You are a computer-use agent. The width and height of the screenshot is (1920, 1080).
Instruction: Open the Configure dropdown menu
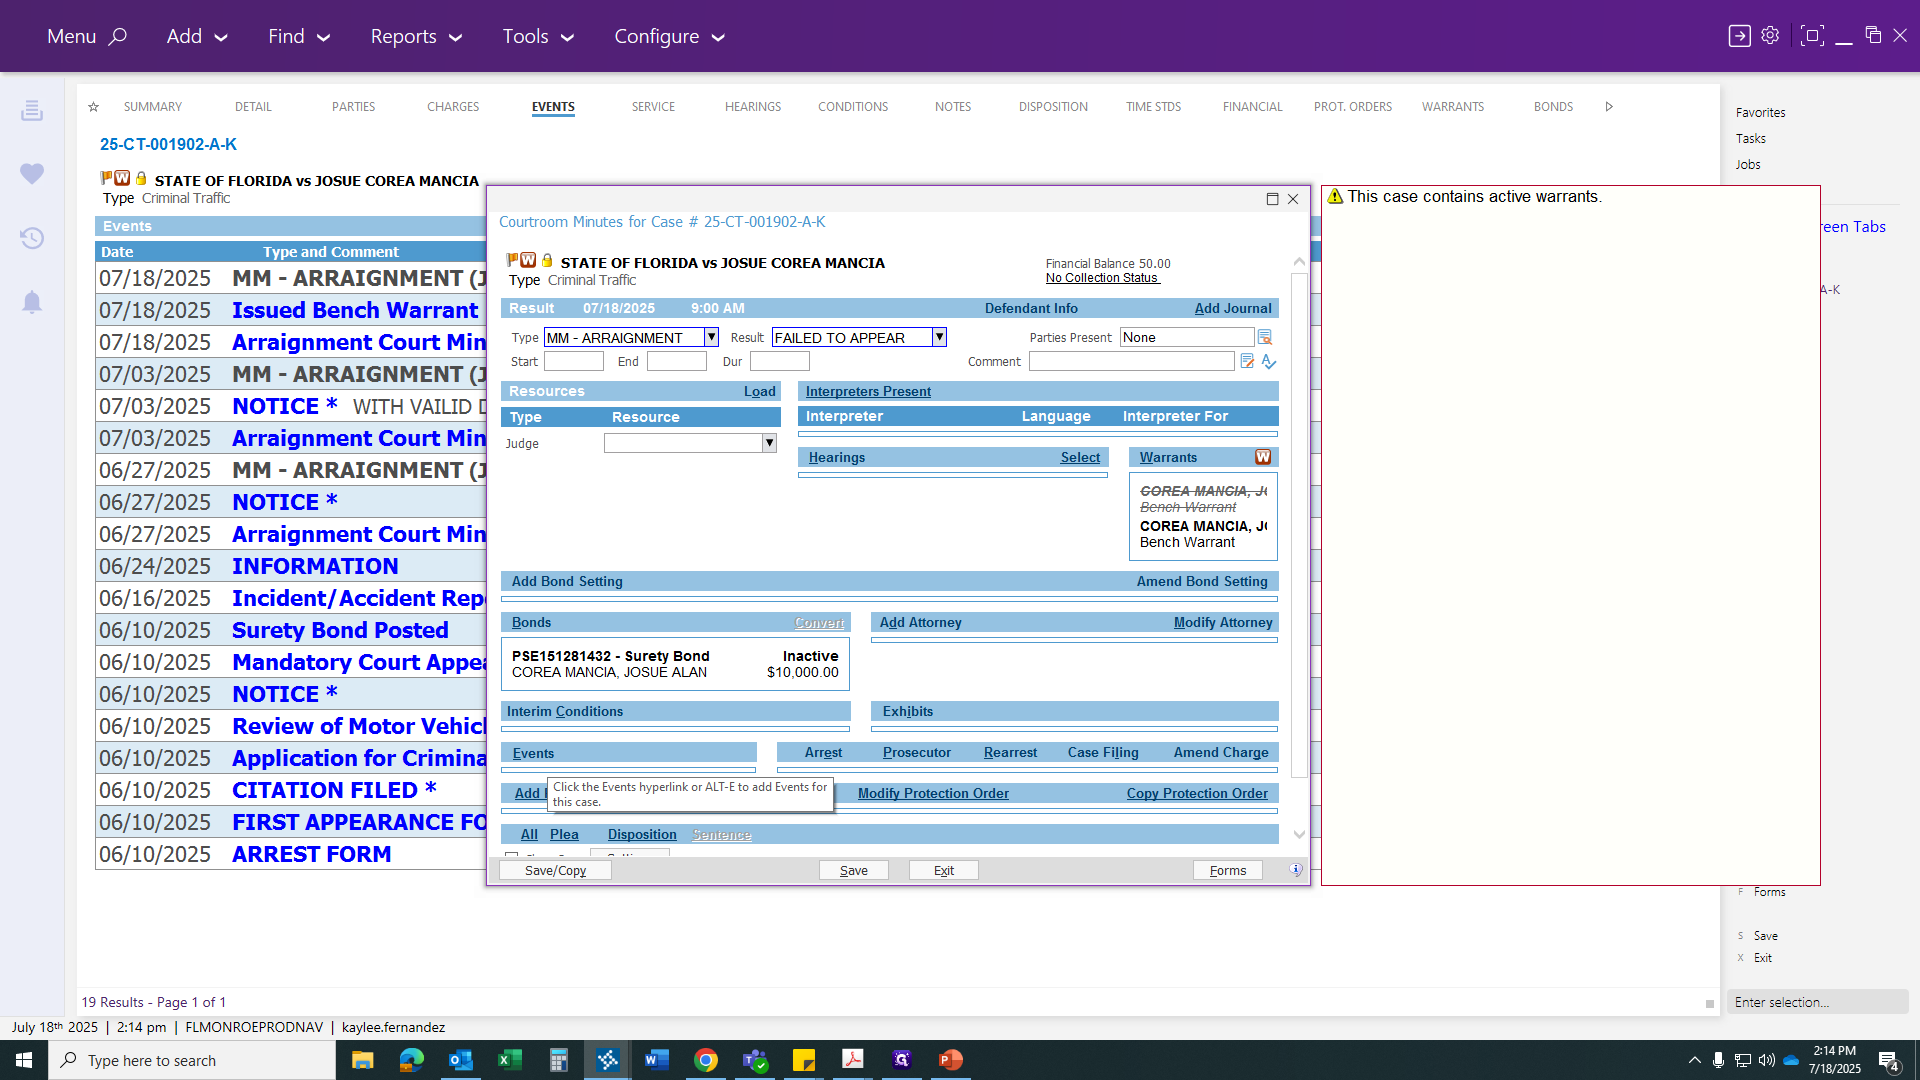(x=669, y=36)
